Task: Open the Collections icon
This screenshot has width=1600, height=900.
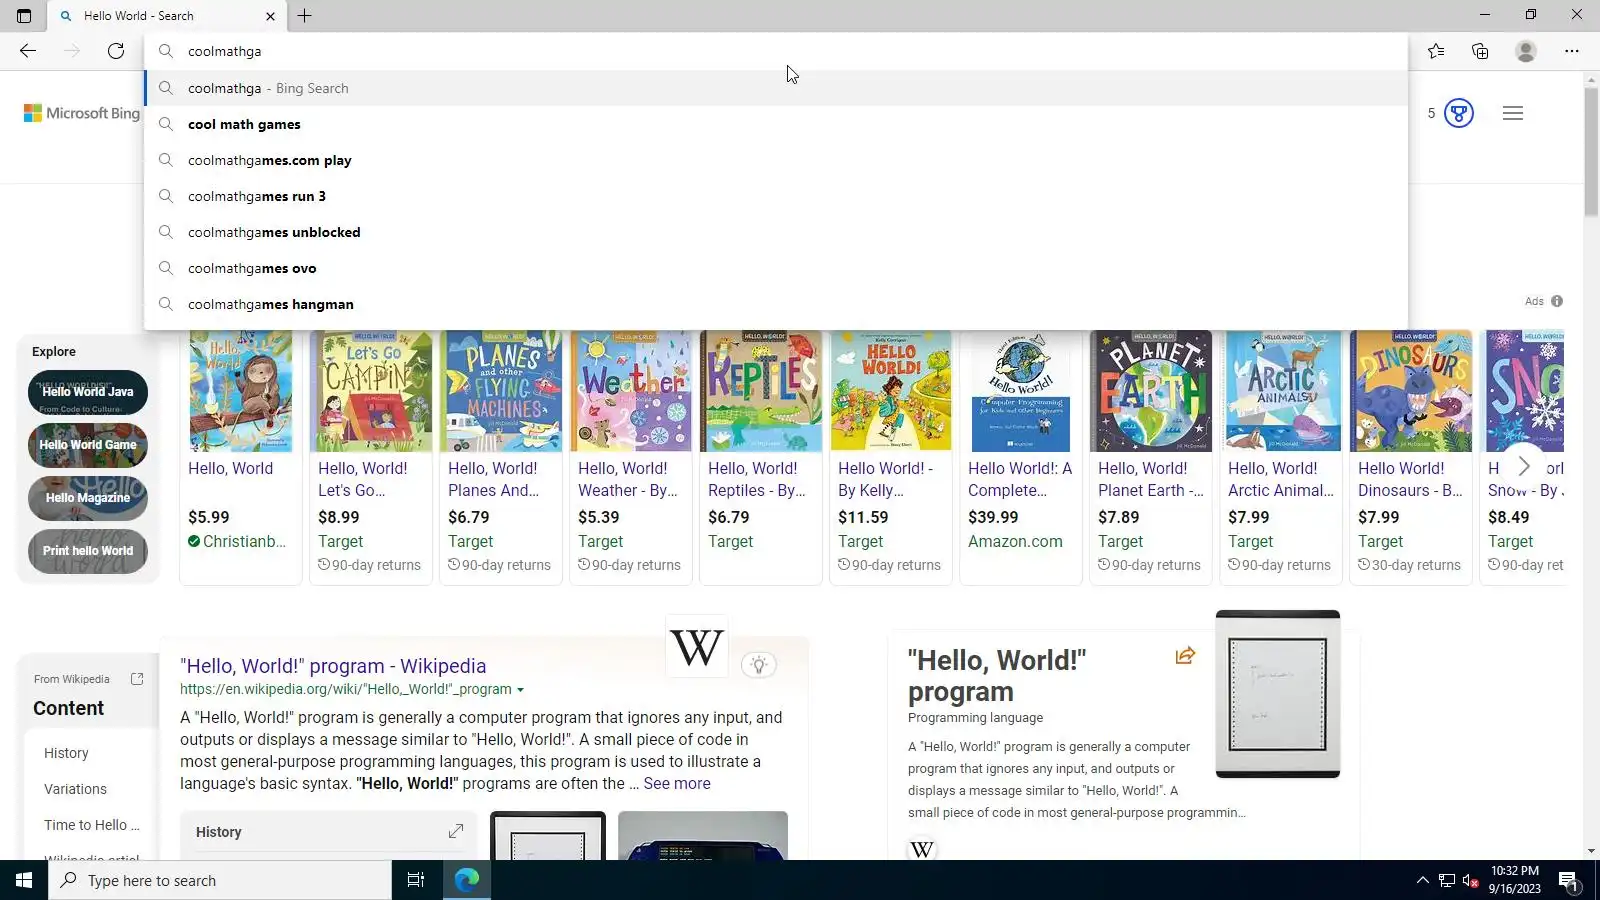Action: coord(1480,51)
